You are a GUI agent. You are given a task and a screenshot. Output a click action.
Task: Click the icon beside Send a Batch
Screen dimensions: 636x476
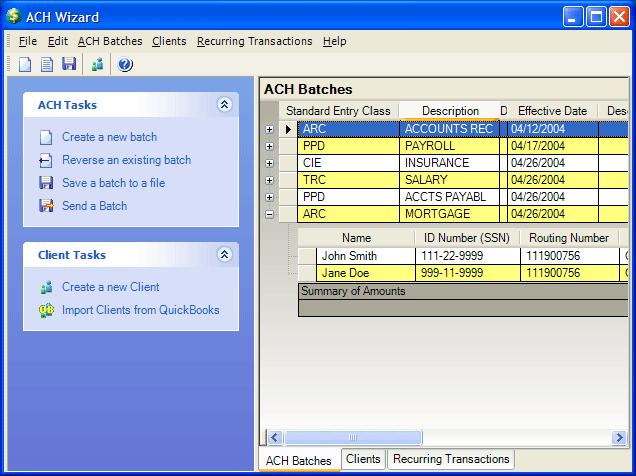tap(46, 206)
